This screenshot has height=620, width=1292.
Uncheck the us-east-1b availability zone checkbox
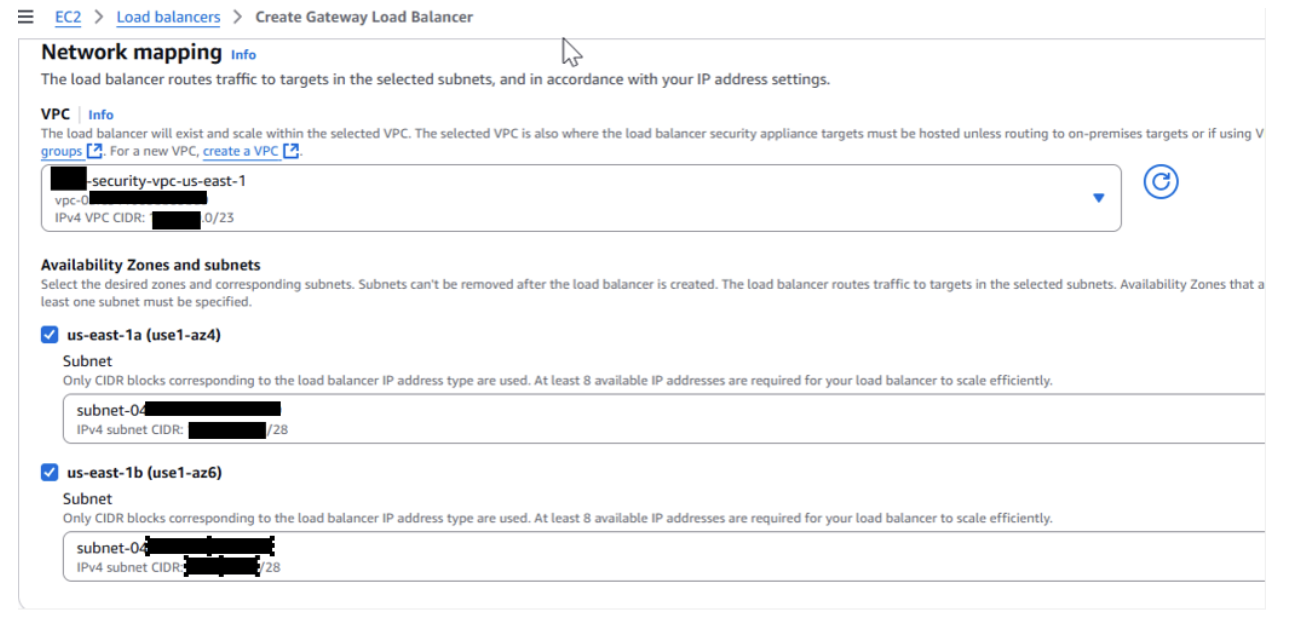[x=50, y=472]
